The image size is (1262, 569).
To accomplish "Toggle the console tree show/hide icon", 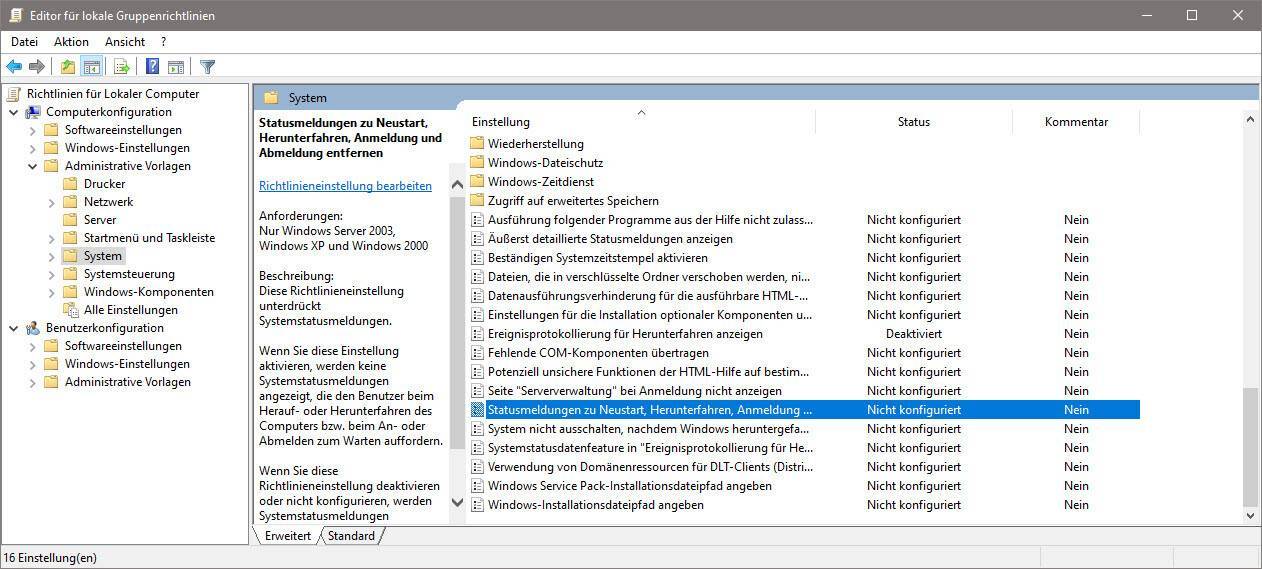I will coord(91,67).
